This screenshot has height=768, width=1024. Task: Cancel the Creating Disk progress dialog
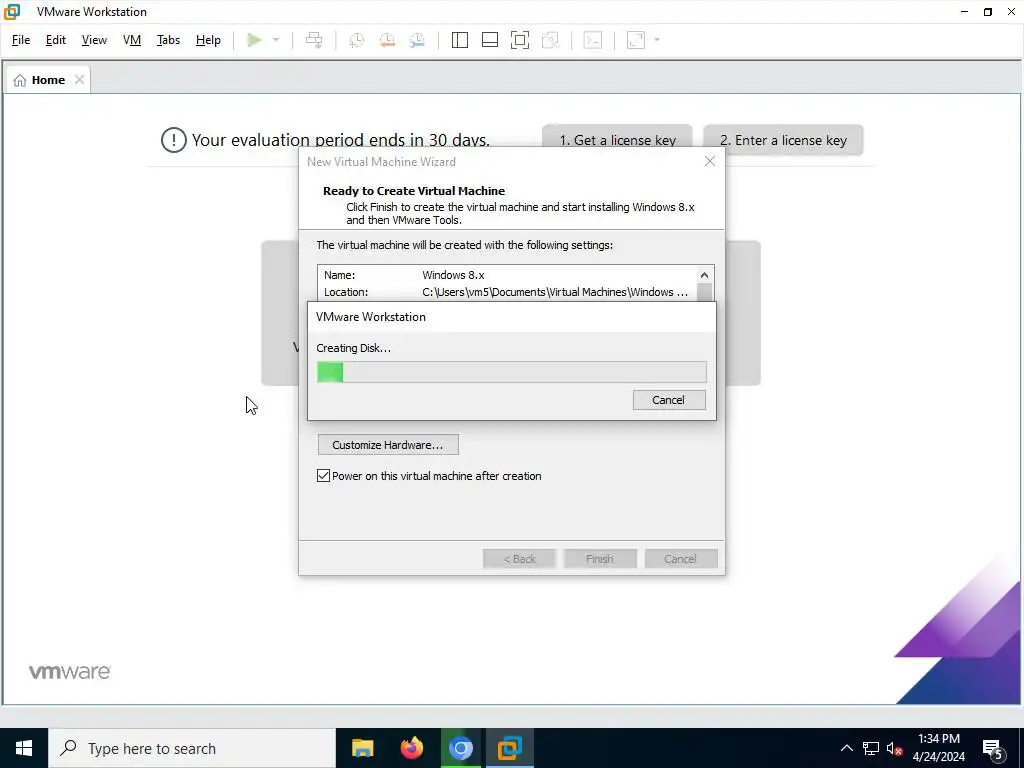(x=669, y=400)
